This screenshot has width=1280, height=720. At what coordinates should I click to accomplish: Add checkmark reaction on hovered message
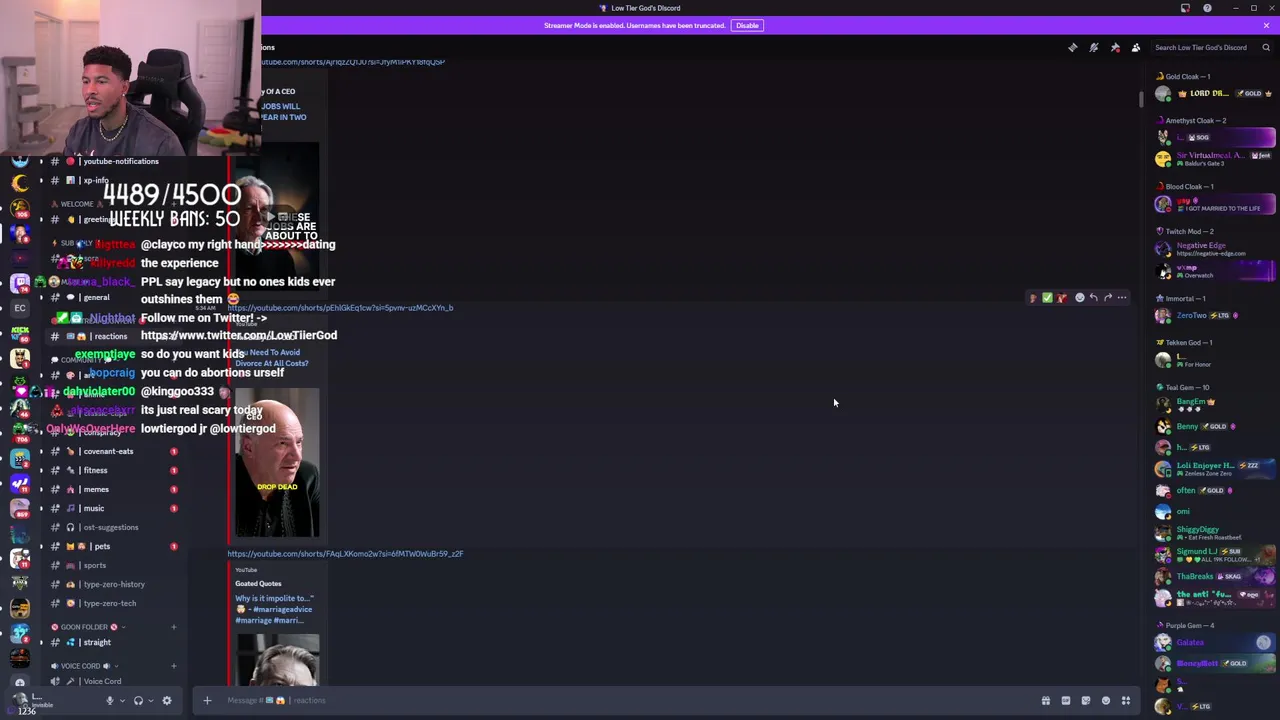tap(1047, 297)
